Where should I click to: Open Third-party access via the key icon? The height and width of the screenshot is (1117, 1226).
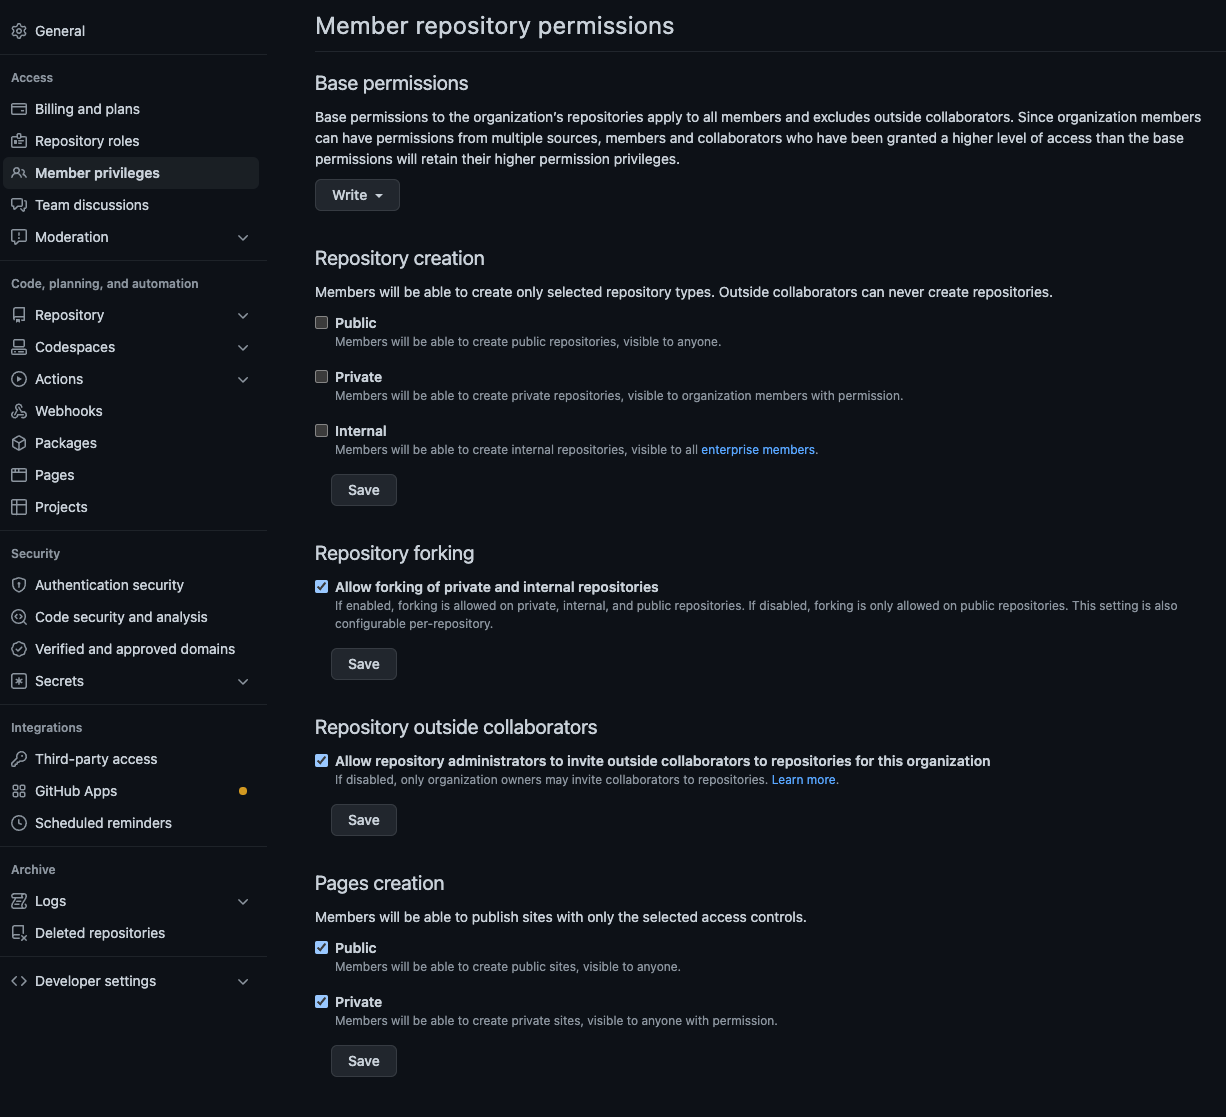(x=18, y=759)
